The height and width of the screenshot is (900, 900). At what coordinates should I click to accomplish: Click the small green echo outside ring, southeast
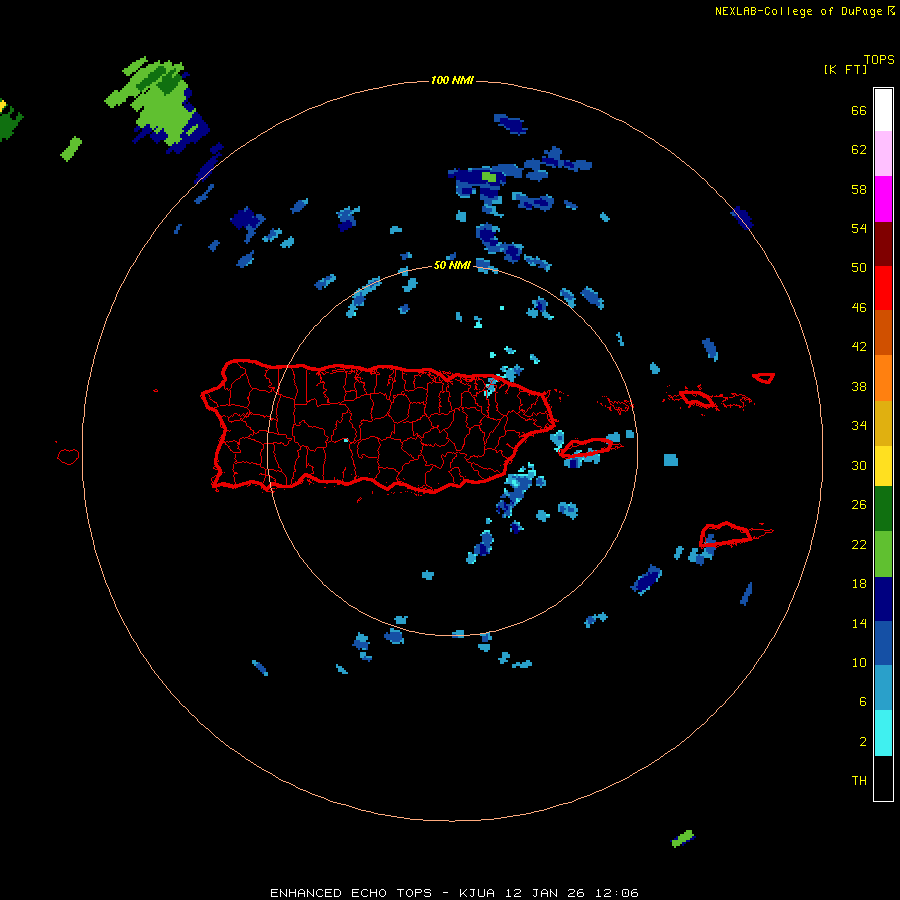pyautogui.click(x=683, y=839)
